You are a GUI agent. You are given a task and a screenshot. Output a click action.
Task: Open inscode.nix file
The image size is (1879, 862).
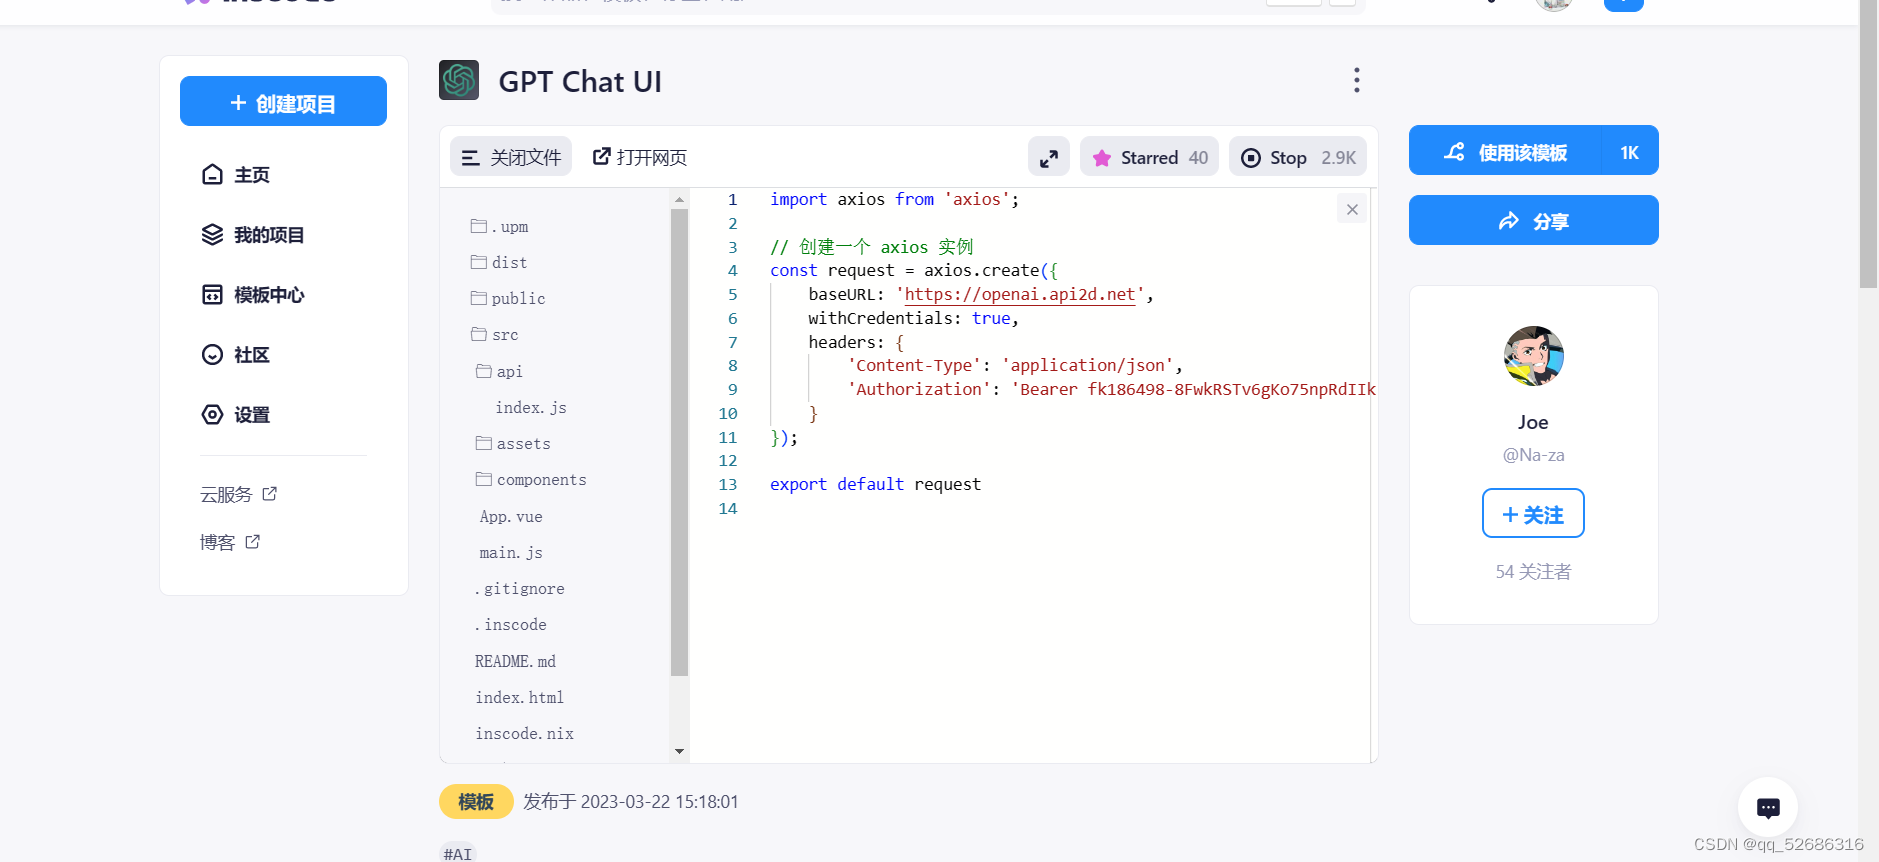(524, 733)
